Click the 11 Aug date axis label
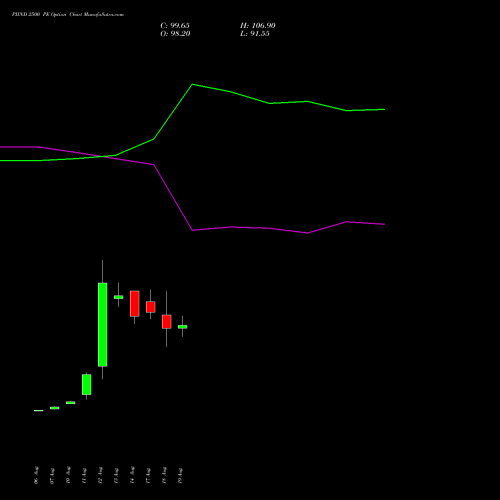Screen dimensions: 500x500 click(84, 475)
